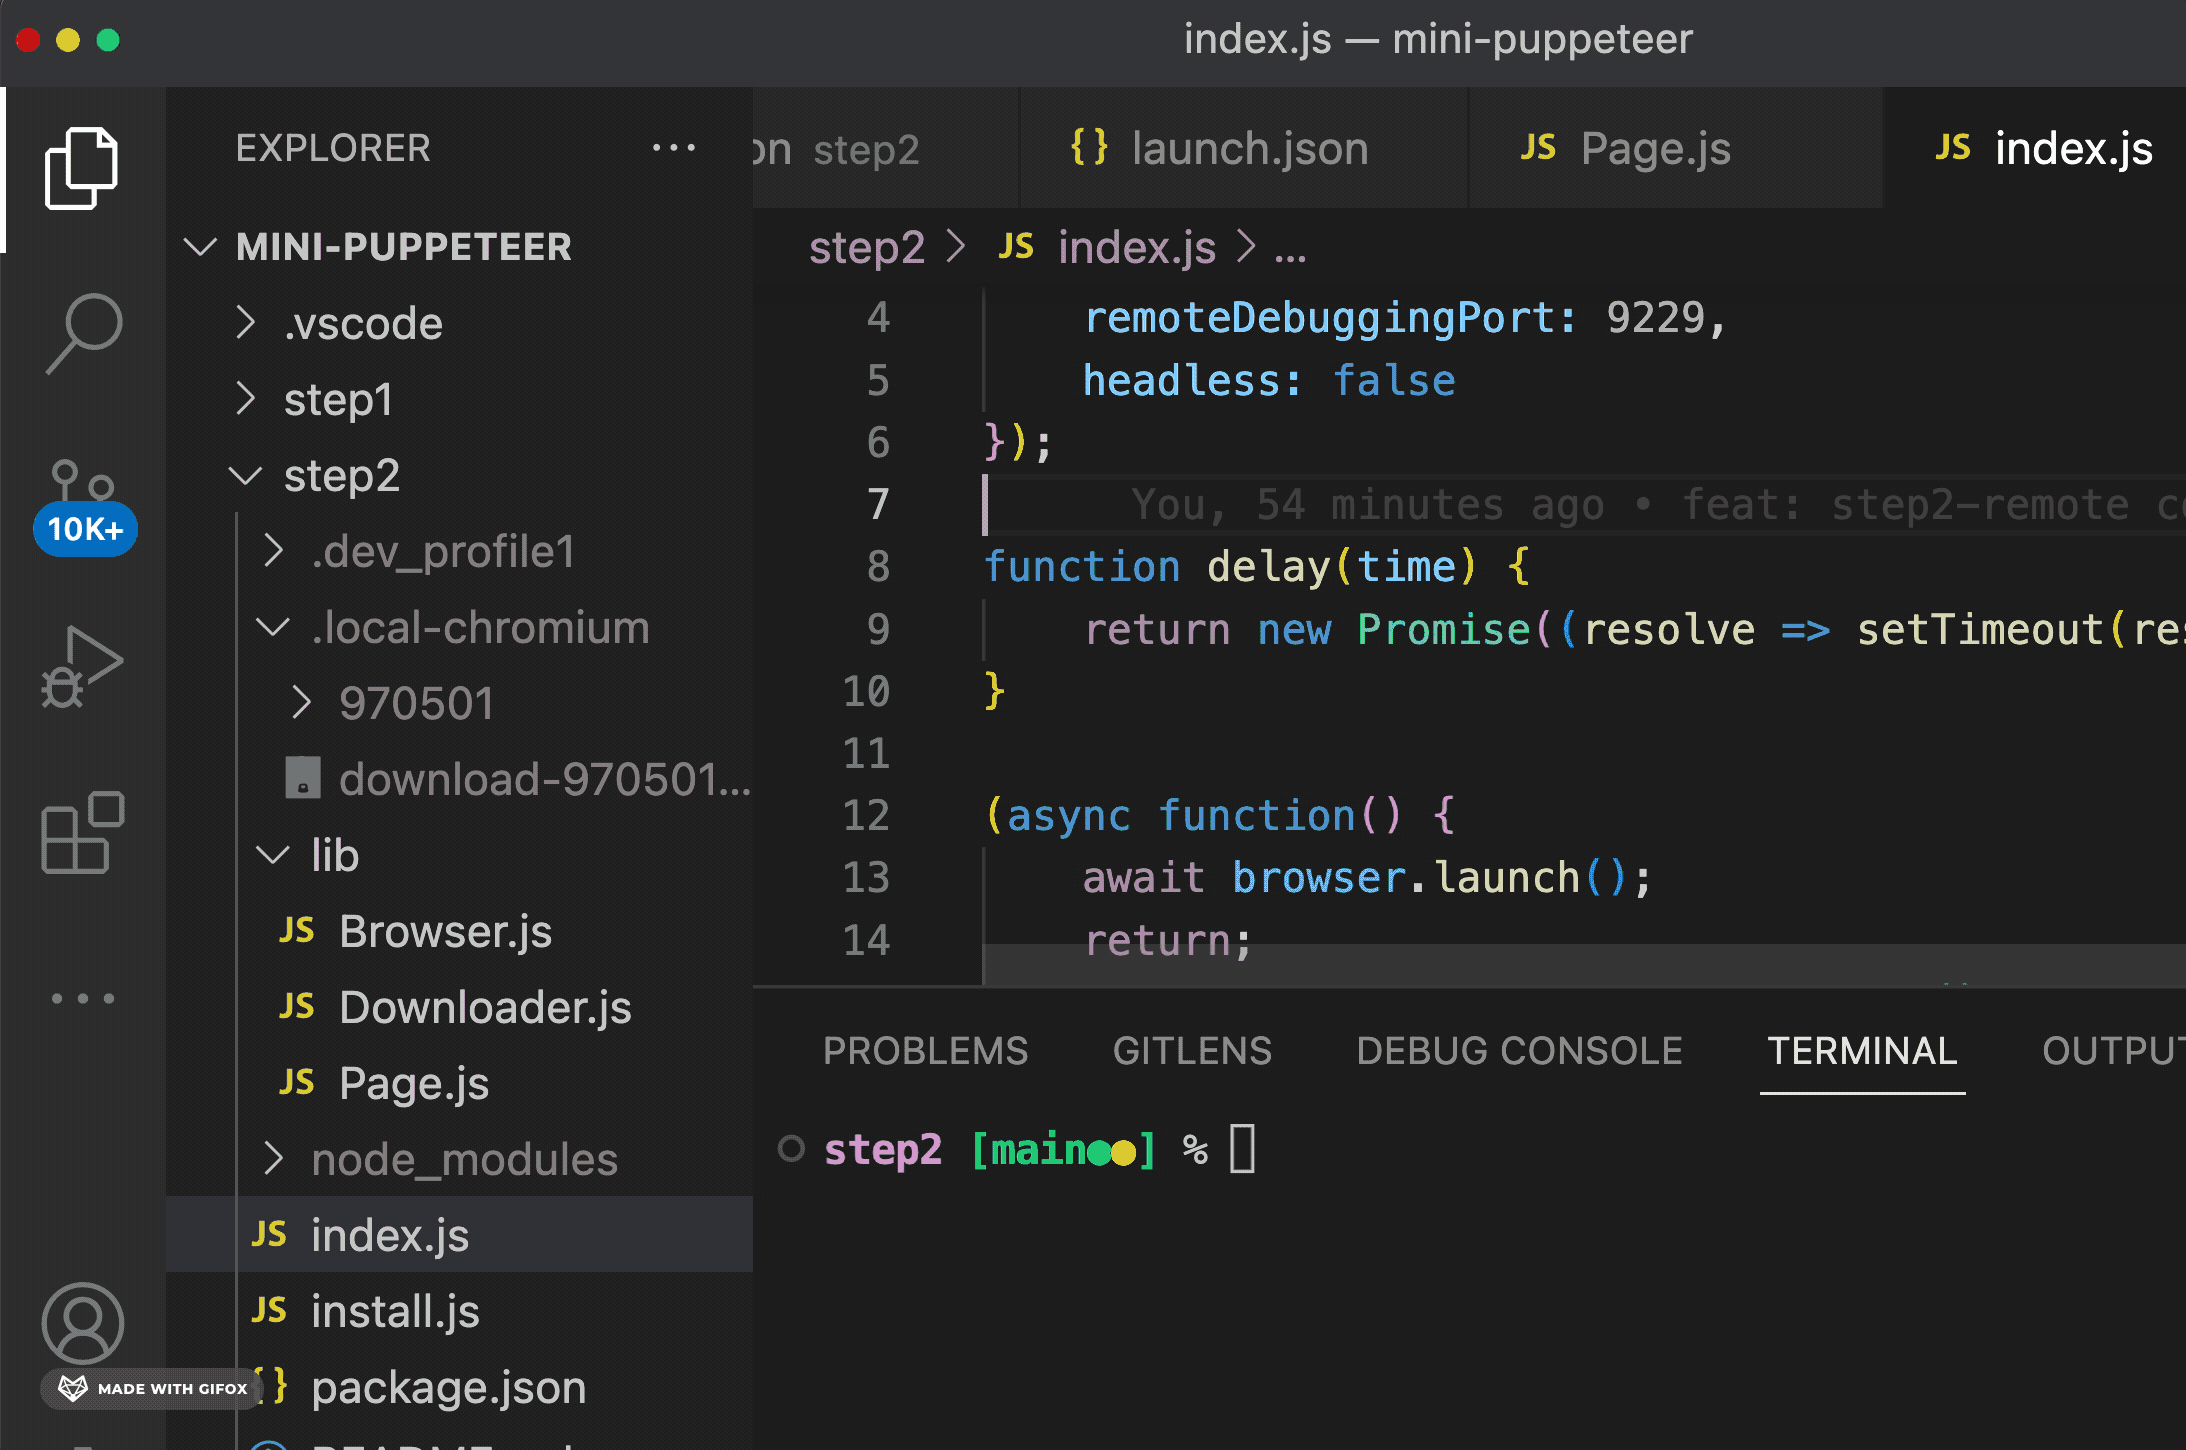This screenshot has width=2186, height=1450.
Task: Open the Explorer view icon
Action: tap(81, 168)
